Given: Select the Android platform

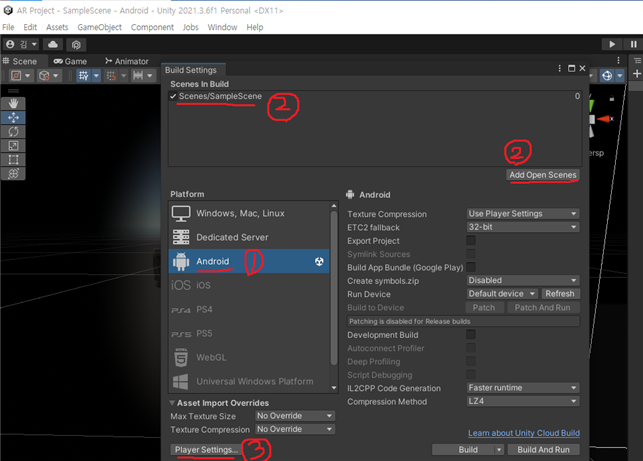Looking at the screenshot, I should [x=249, y=261].
